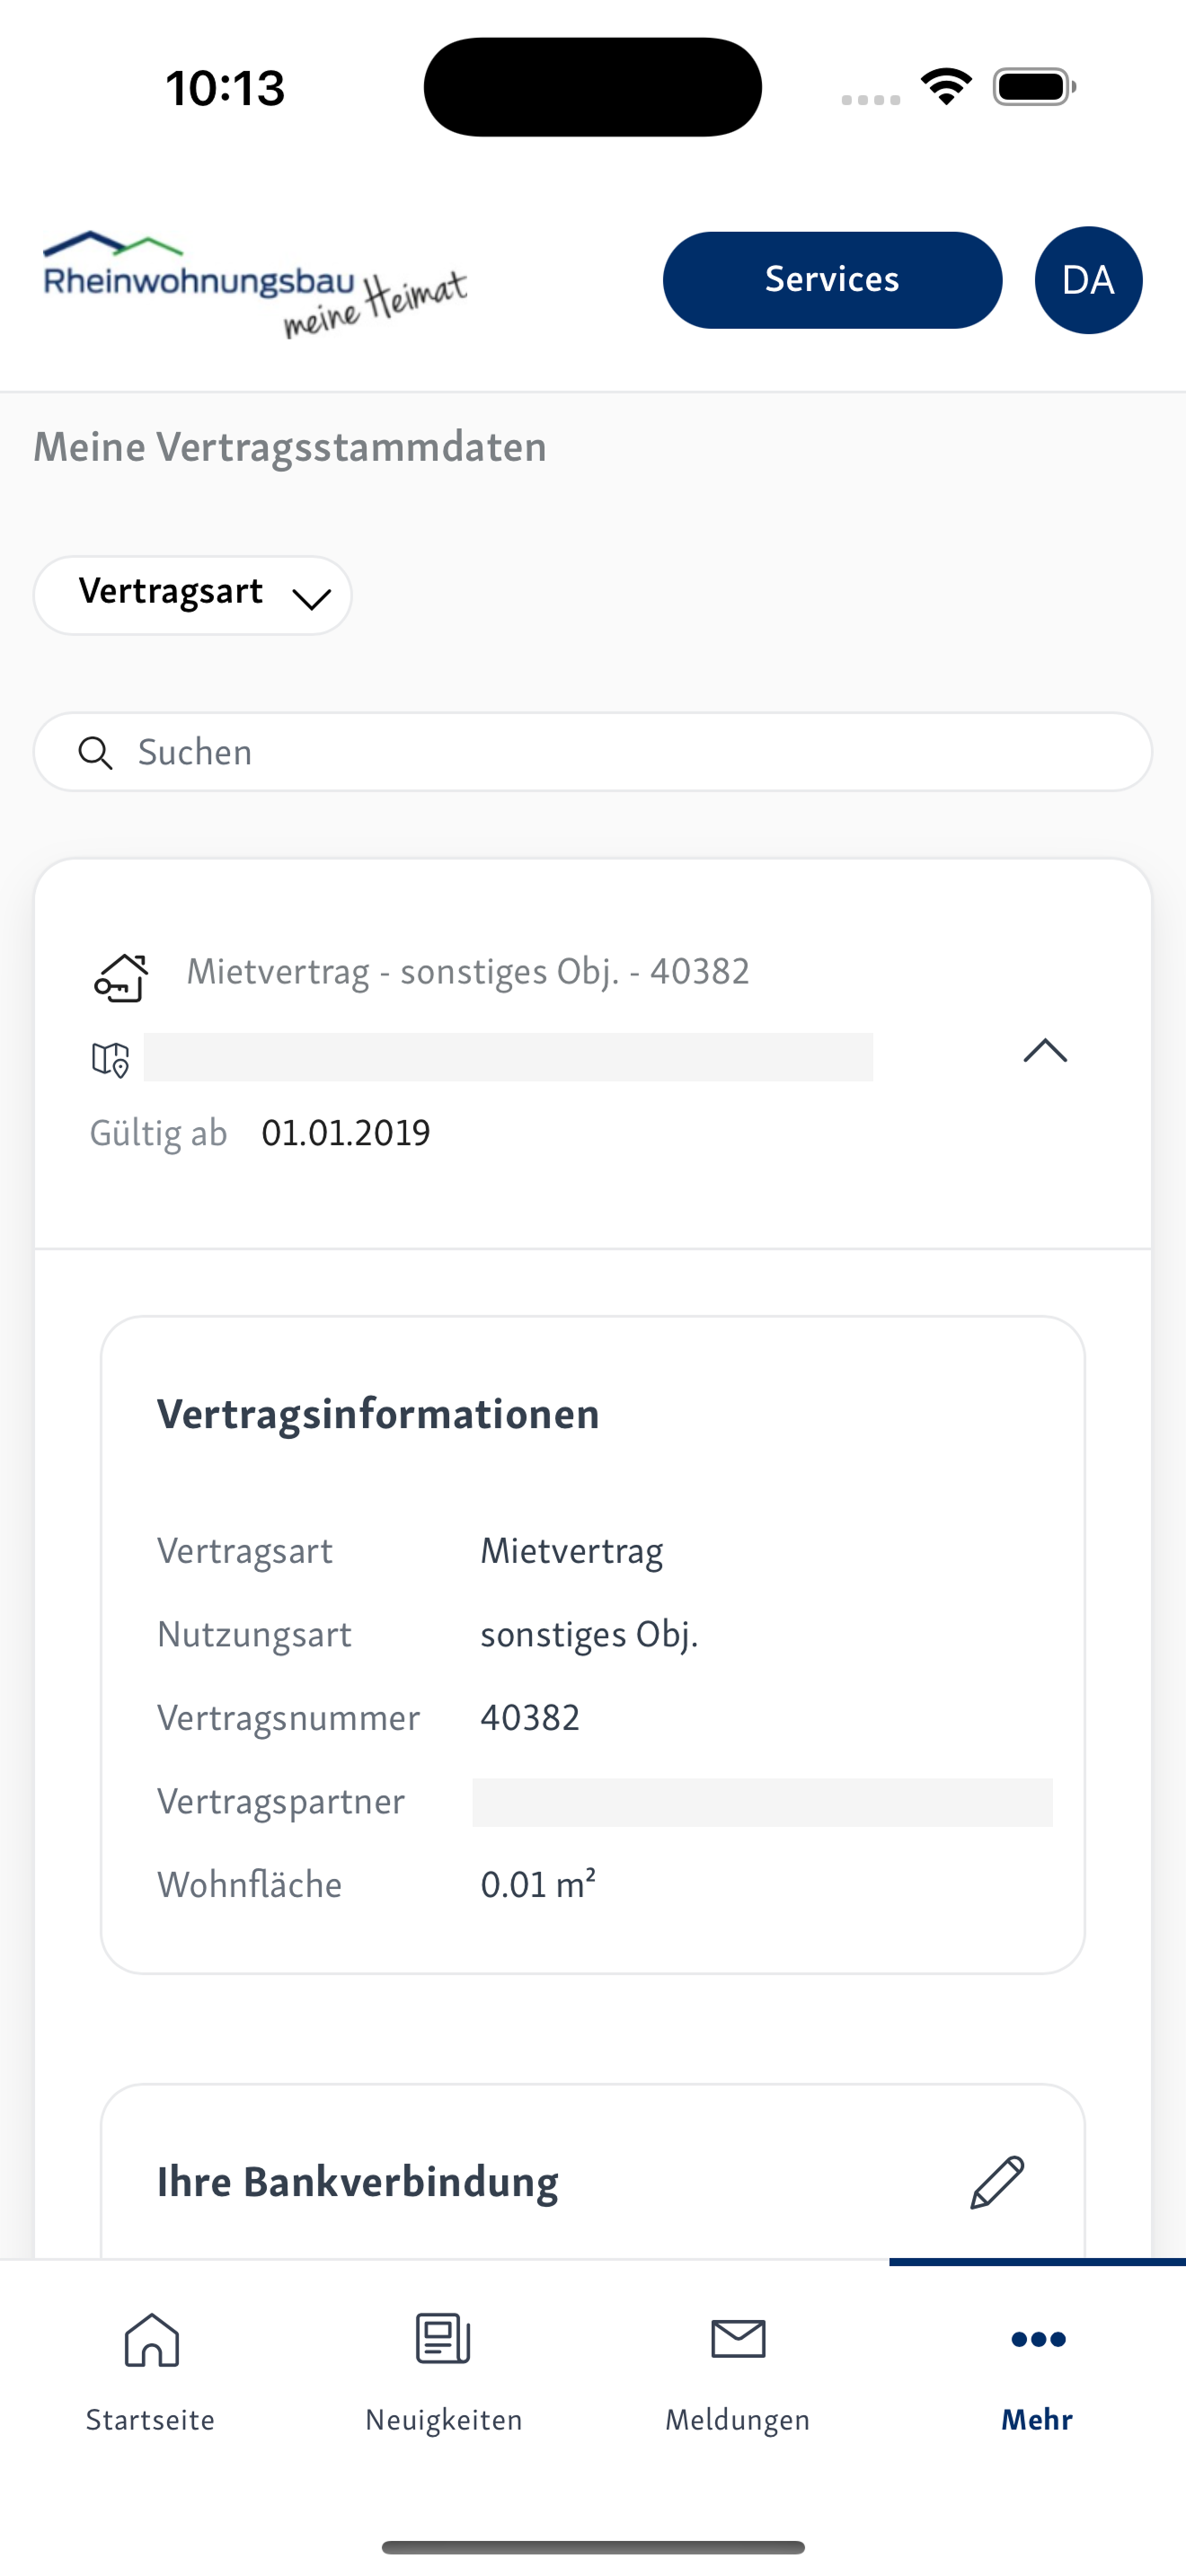This screenshot has height=2576, width=1186.
Task: Tap the battery status icon
Action: point(1034,86)
